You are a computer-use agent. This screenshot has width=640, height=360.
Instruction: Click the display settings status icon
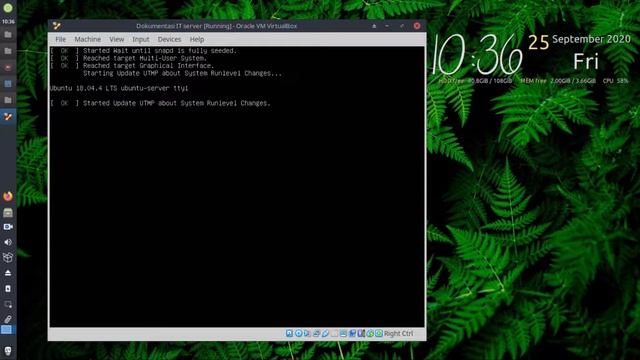click(343, 333)
